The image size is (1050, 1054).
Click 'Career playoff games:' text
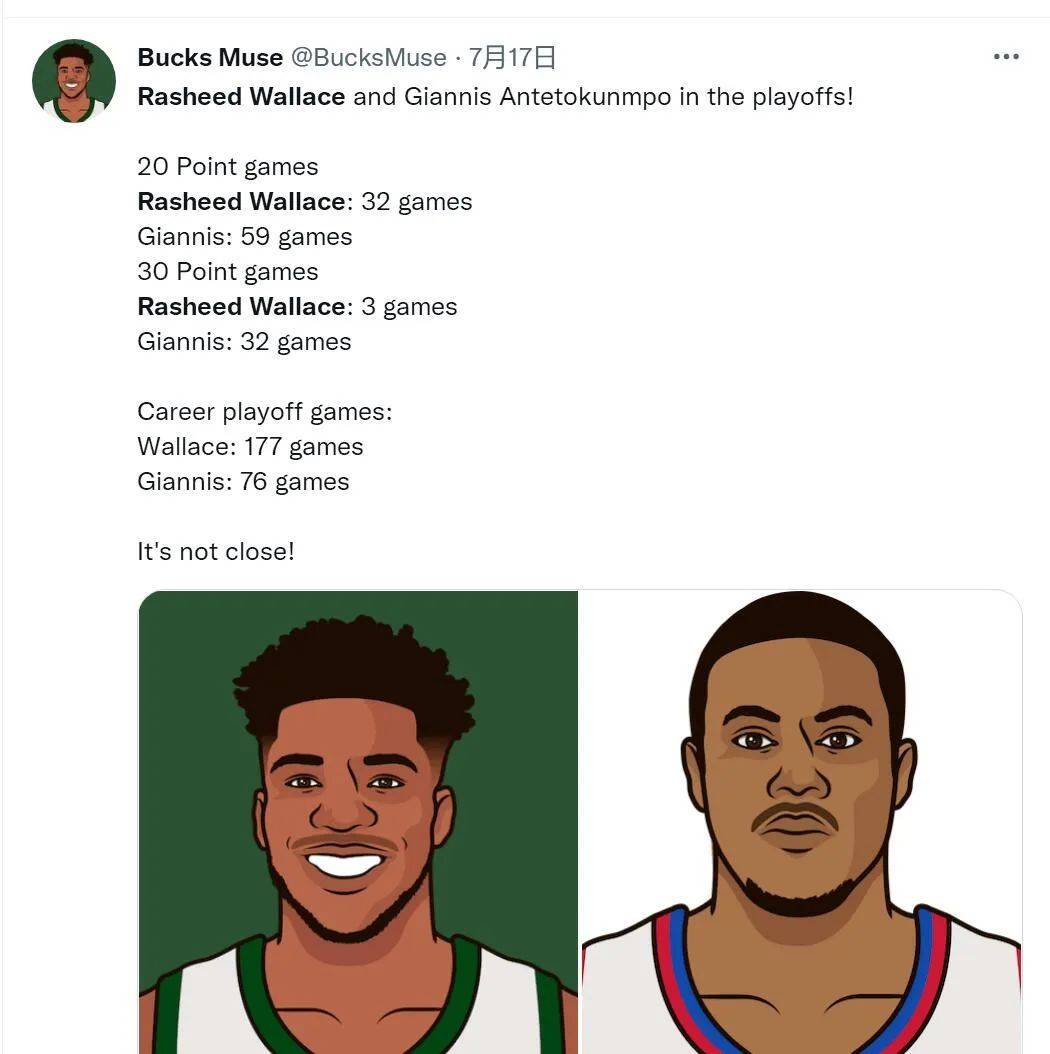[x=265, y=411]
